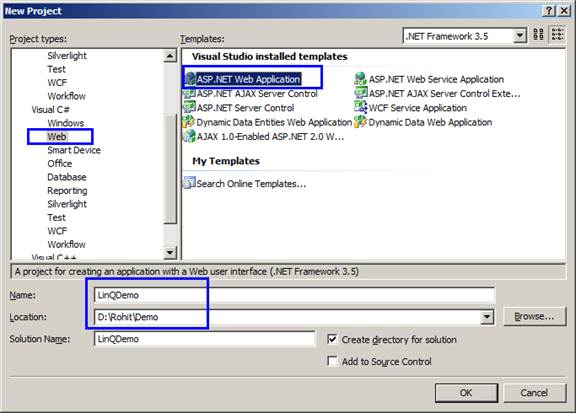Select ASP.NET Web Service Application template icon

360,79
